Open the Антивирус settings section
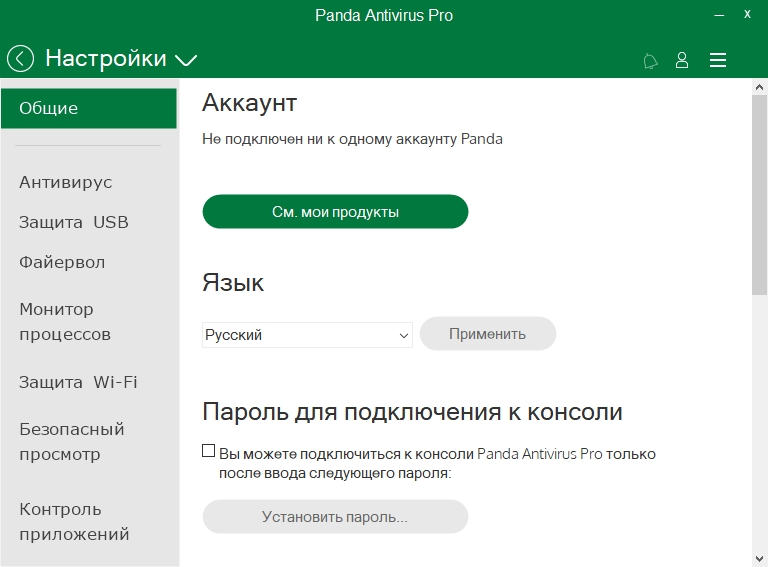 (66, 182)
